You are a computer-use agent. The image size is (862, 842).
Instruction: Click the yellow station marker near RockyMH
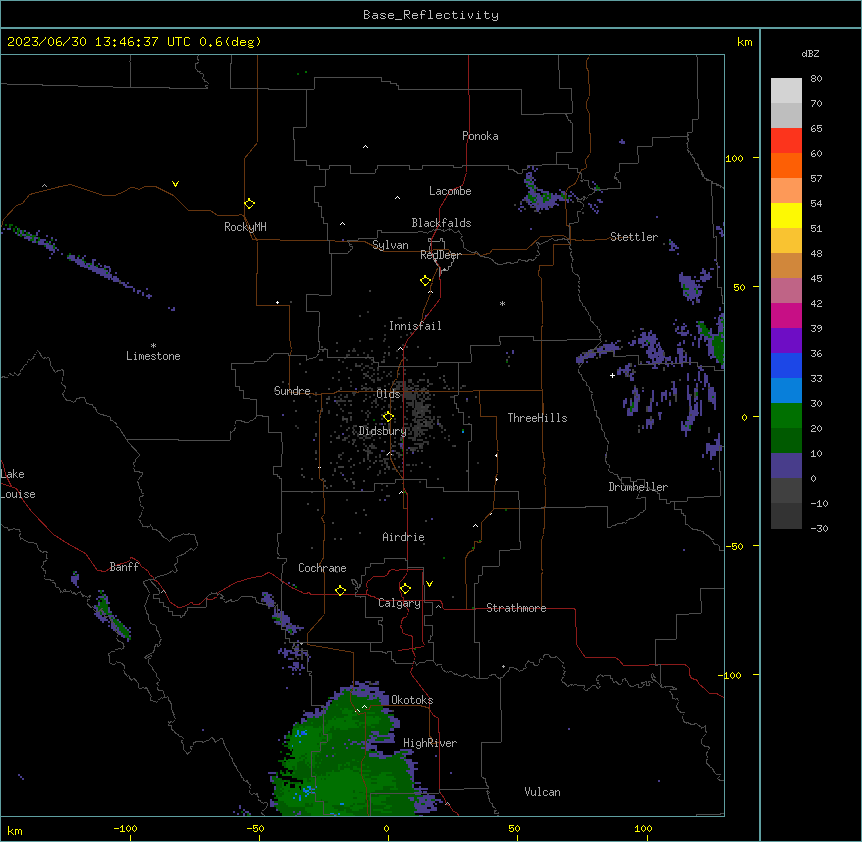point(249,204)
